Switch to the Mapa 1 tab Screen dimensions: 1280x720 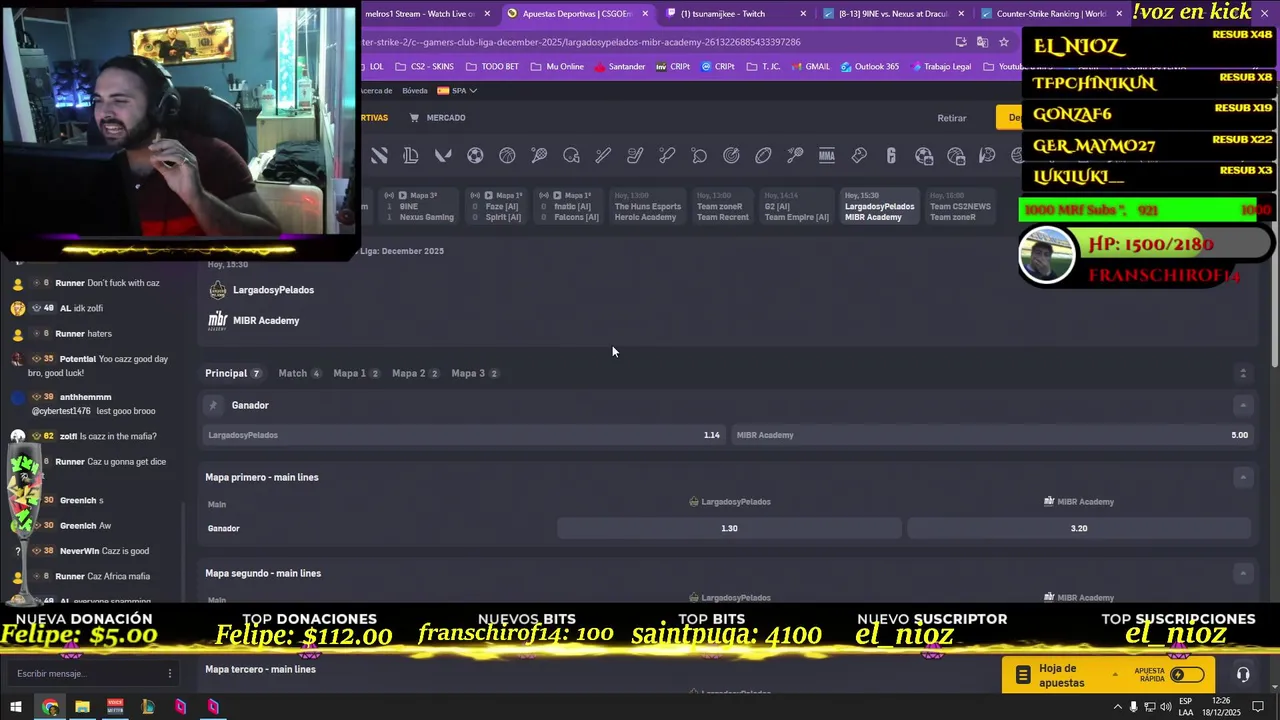pos(356,373)
